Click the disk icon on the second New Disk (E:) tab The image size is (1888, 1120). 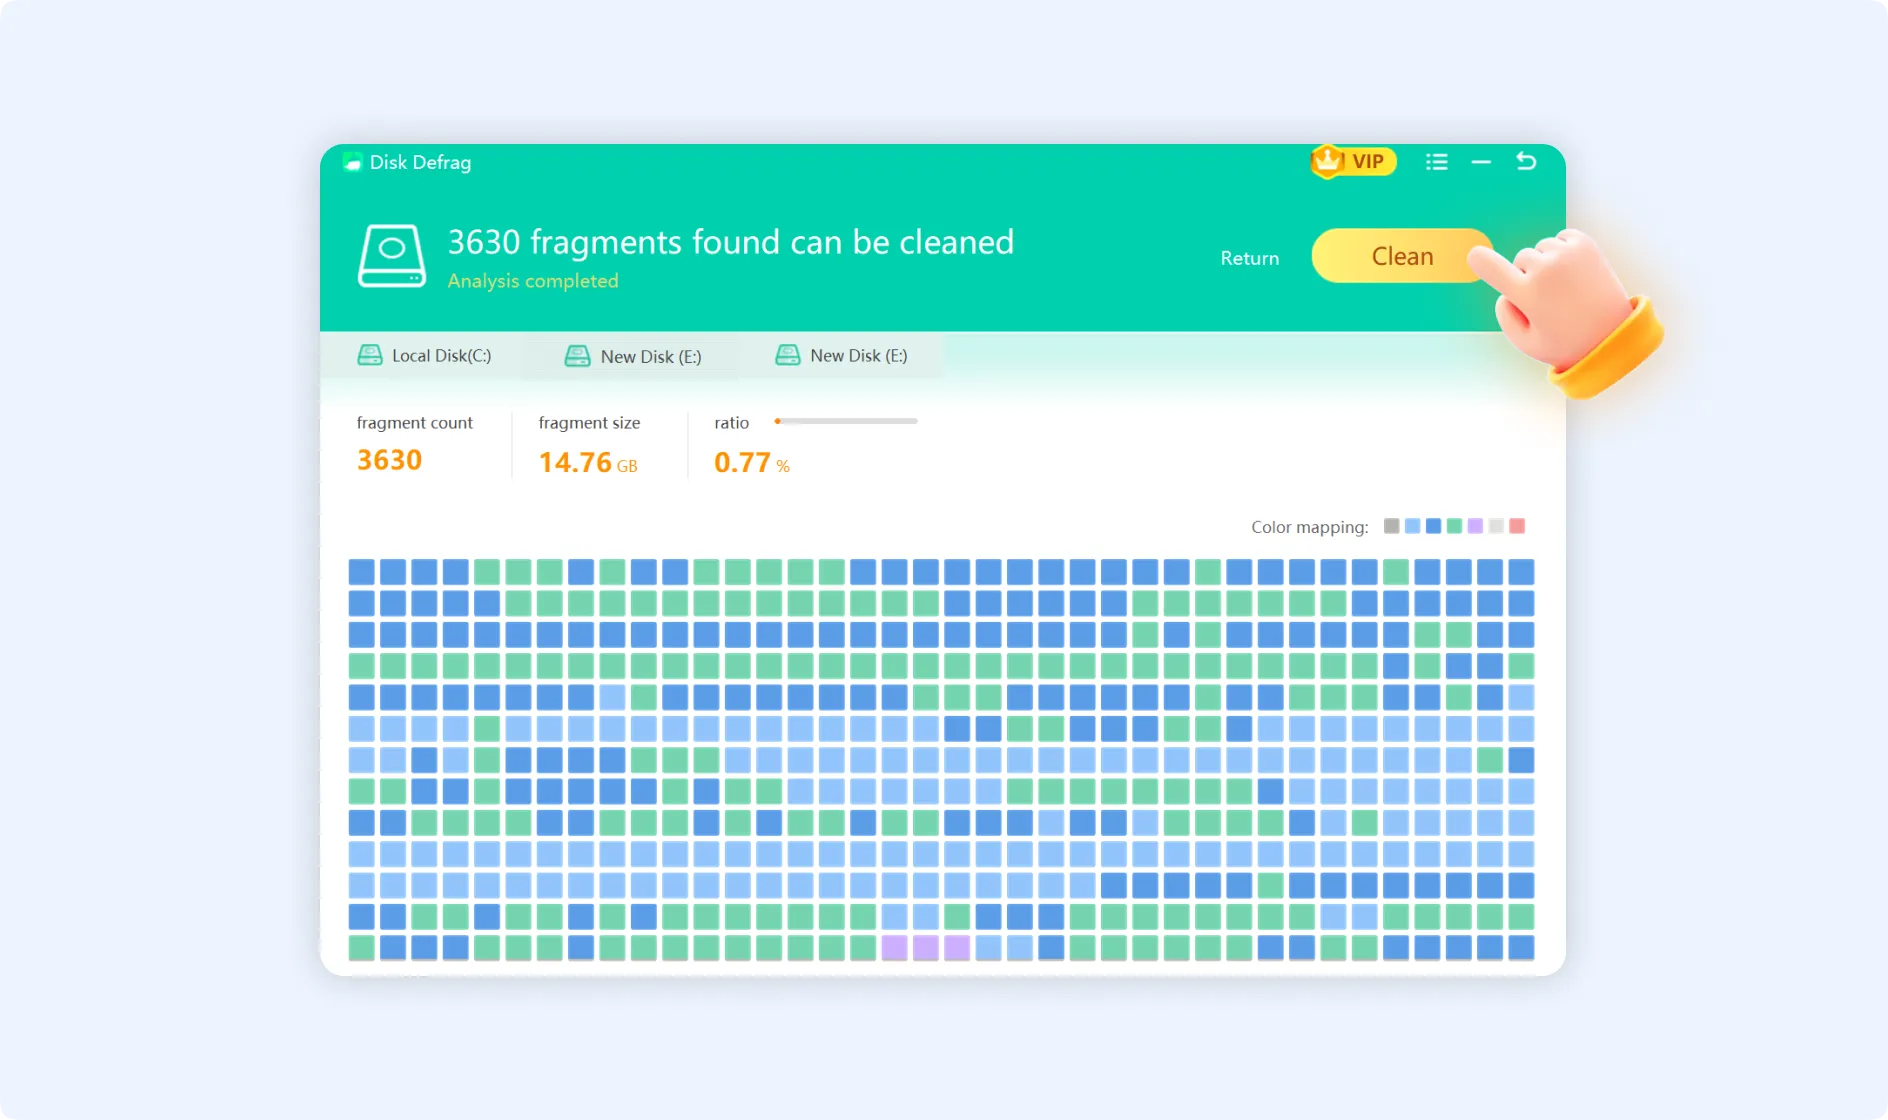coord(787,355)
